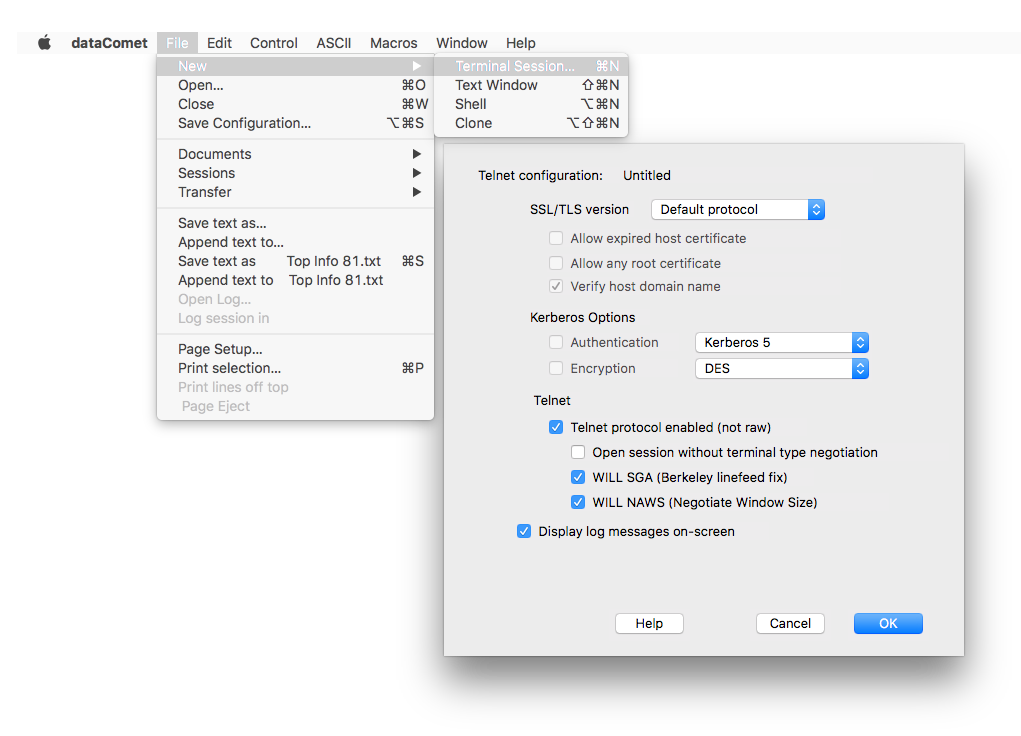
Task: Toggle Verify host domain name checkbox
Action: point(555,286)
